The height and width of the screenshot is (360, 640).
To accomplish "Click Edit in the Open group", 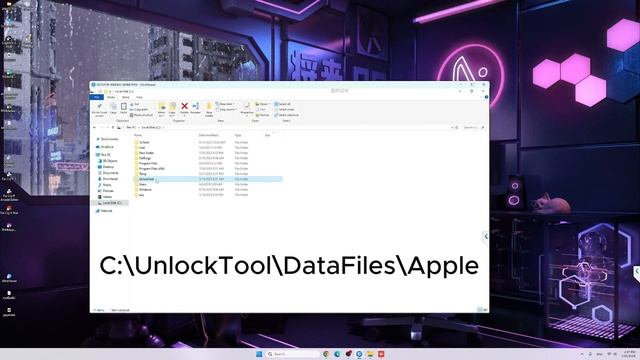I will [260, 109].
